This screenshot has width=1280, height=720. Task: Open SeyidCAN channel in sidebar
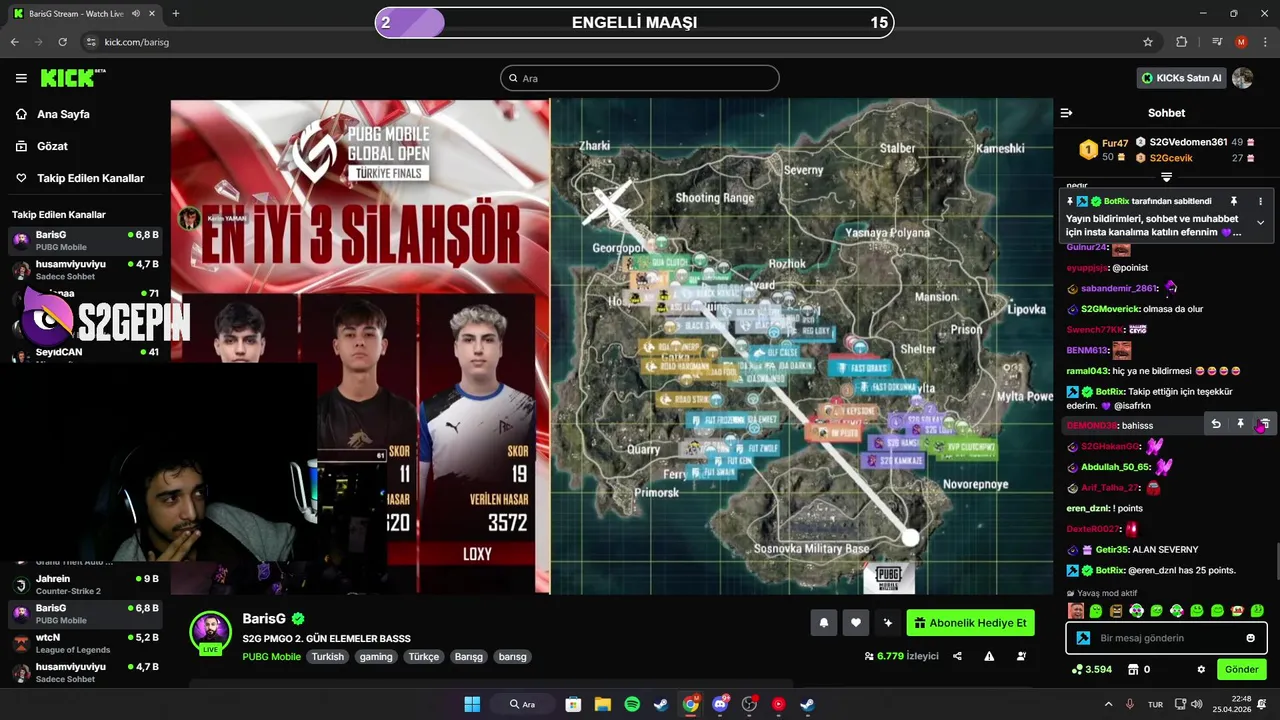[85, 352]
